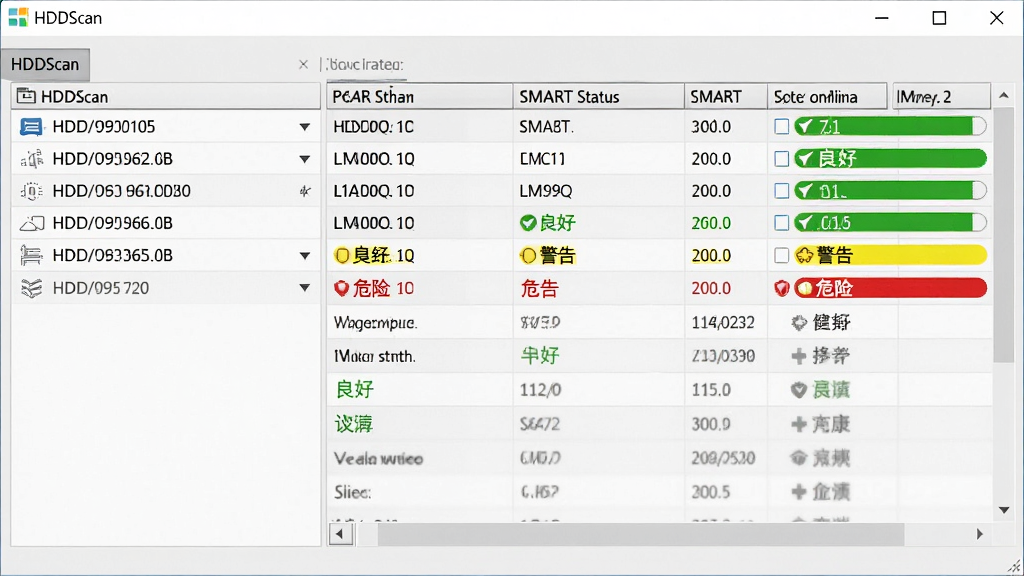The width and height of the screenshot is (1024, 576).
Task: Tick the checkbox in HLDD0Q. 1C row
Action: click(x=781, y=127)
